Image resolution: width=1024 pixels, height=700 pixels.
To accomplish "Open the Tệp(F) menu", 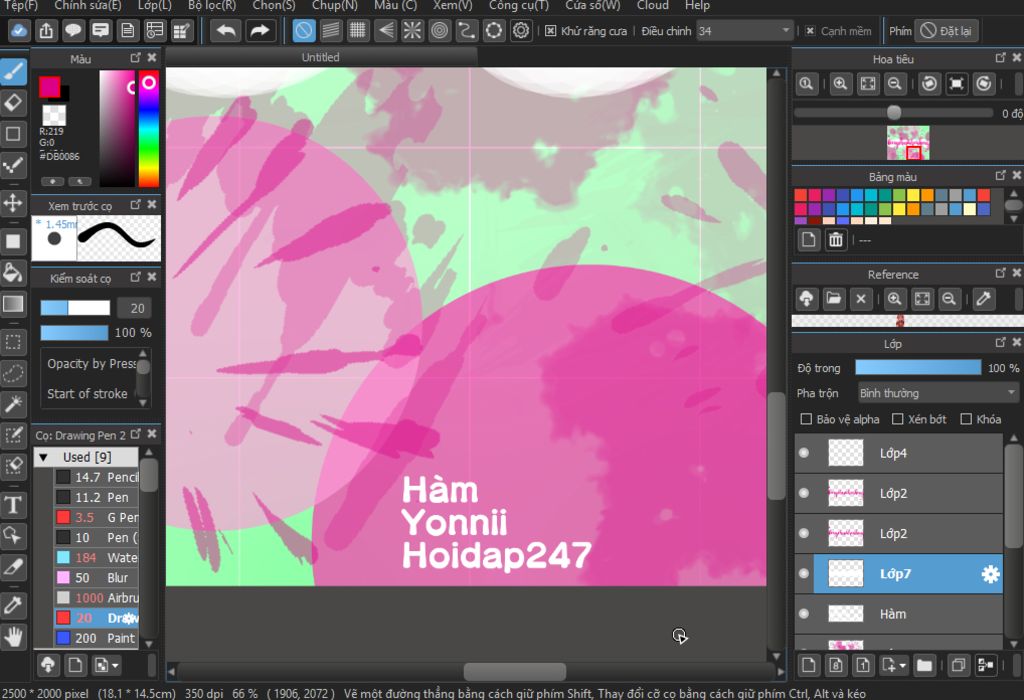I will point(21,6).
